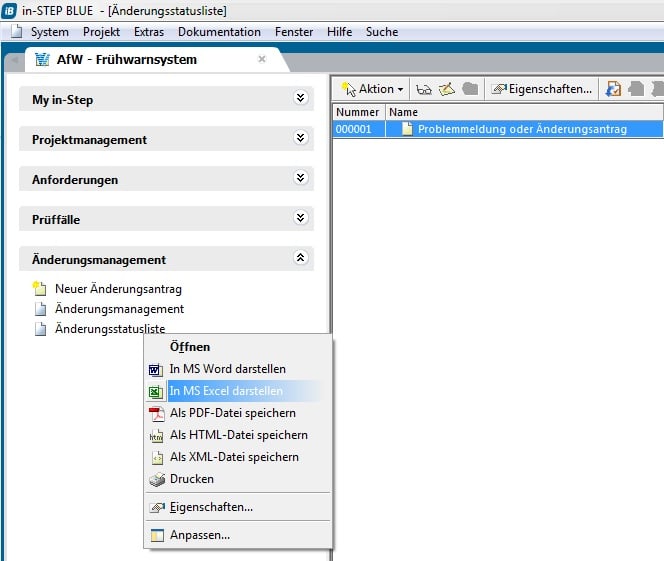Choose Als PDF-Datei speichern
This screenshot has height=561, width=664.
coord(232,413)
